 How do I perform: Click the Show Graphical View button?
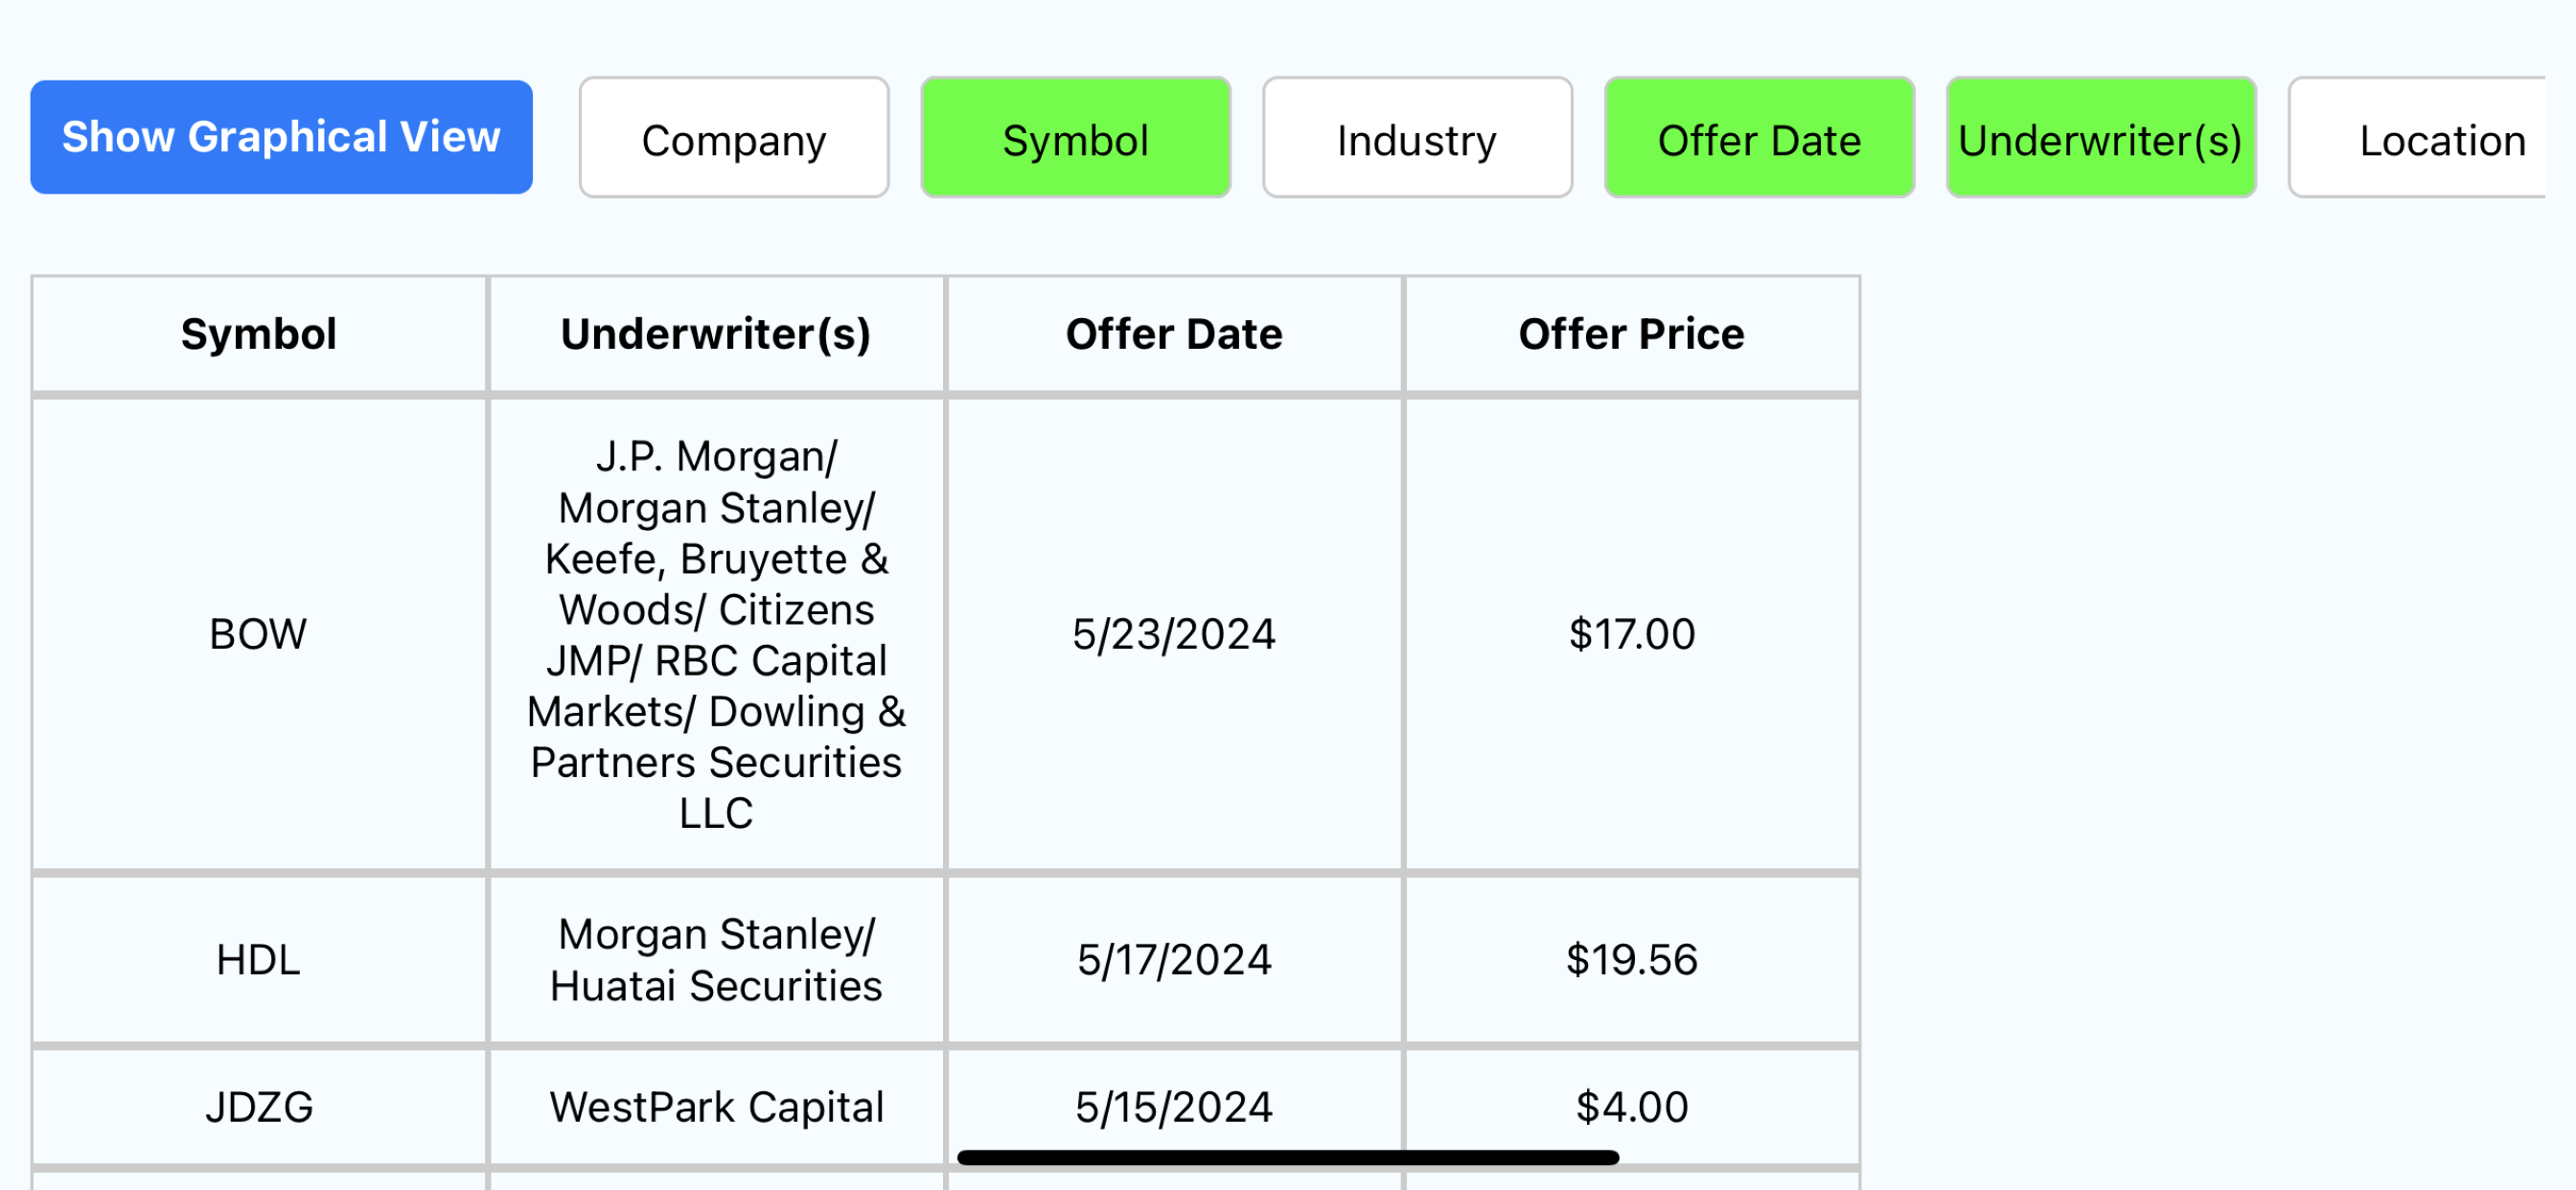pos(281,137)
